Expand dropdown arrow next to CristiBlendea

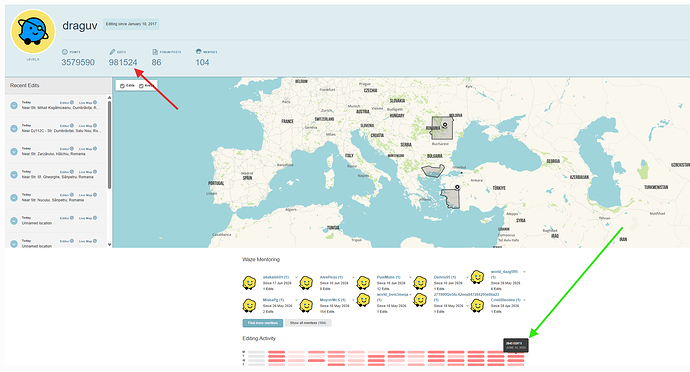(524, 300)
